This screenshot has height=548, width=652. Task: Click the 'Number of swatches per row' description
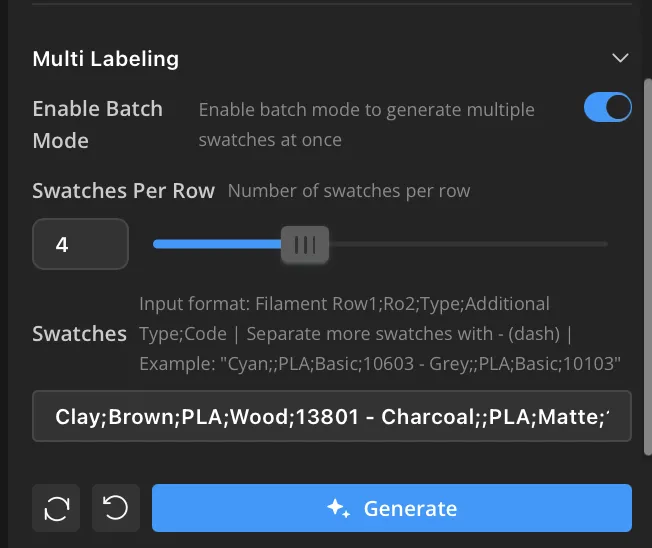(349, 191)
